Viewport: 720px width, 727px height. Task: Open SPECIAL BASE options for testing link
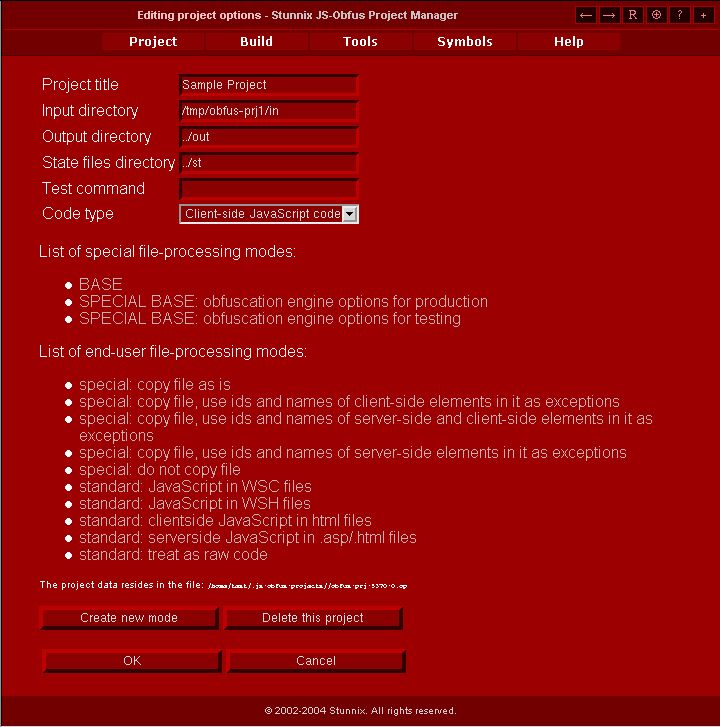(x=270, y=319)
